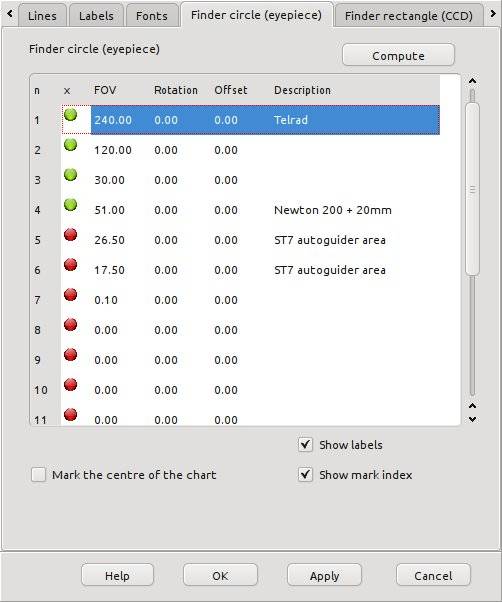502x602 pixels.
Task: Click the vertical scrollbar thumb of the table
Action: (x=472, y=189)
